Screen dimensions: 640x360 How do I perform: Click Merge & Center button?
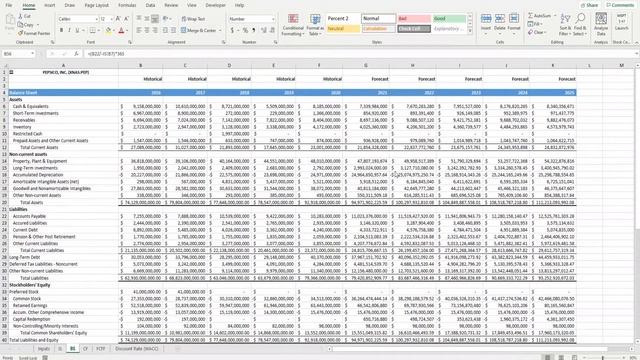(199, 30)
